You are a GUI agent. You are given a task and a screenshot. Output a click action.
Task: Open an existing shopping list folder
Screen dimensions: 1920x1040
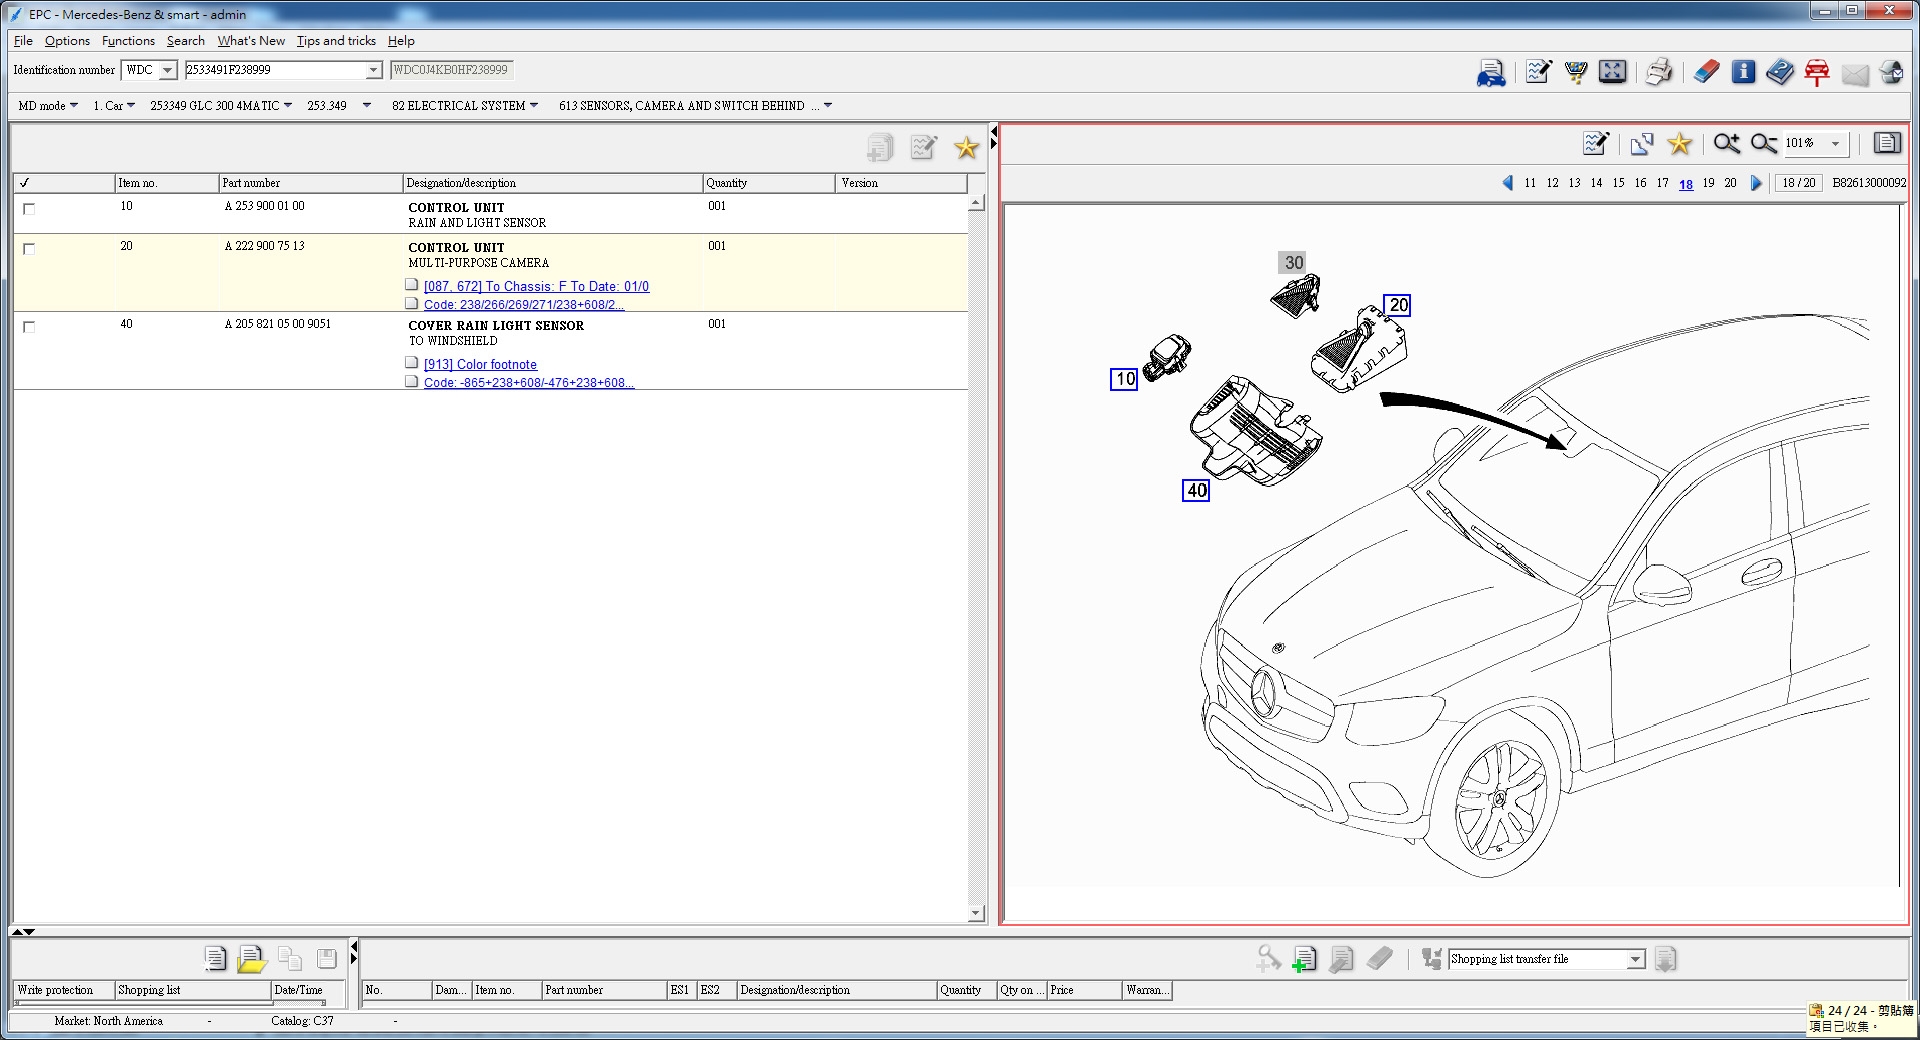(252, 959)
